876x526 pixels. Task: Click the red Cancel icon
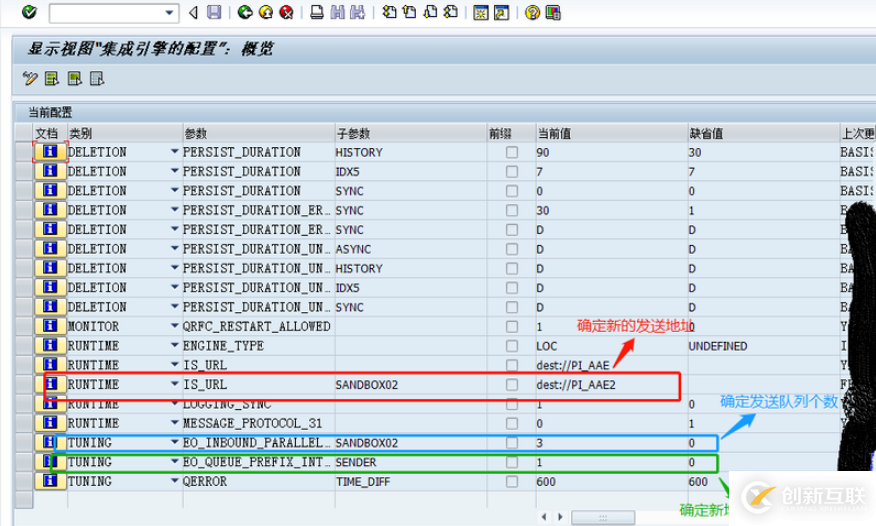287,12
